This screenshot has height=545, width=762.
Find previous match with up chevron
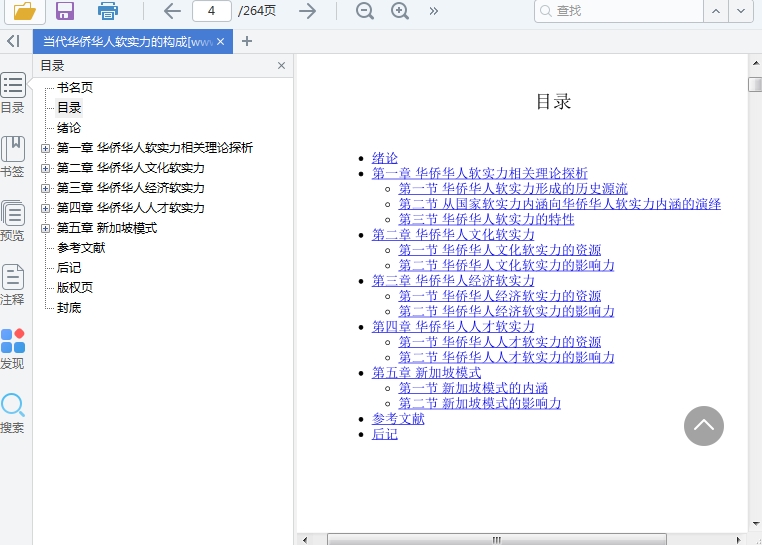(716, 11)
